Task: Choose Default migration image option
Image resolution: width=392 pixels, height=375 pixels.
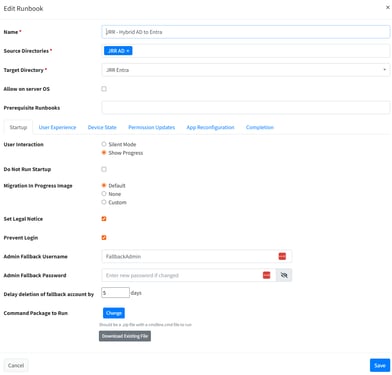Action: point(104,185)
